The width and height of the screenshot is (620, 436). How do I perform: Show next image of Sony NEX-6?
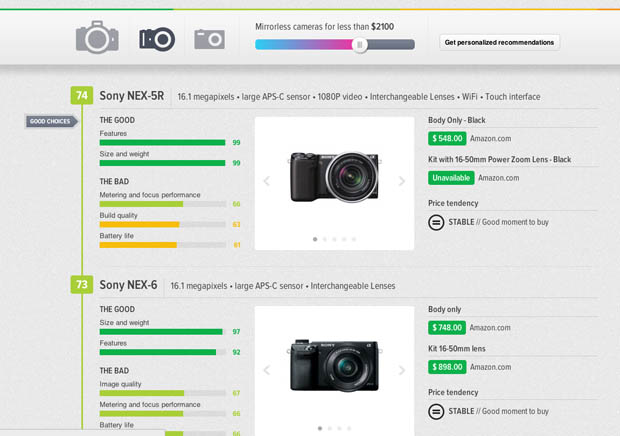pos(402,370)
